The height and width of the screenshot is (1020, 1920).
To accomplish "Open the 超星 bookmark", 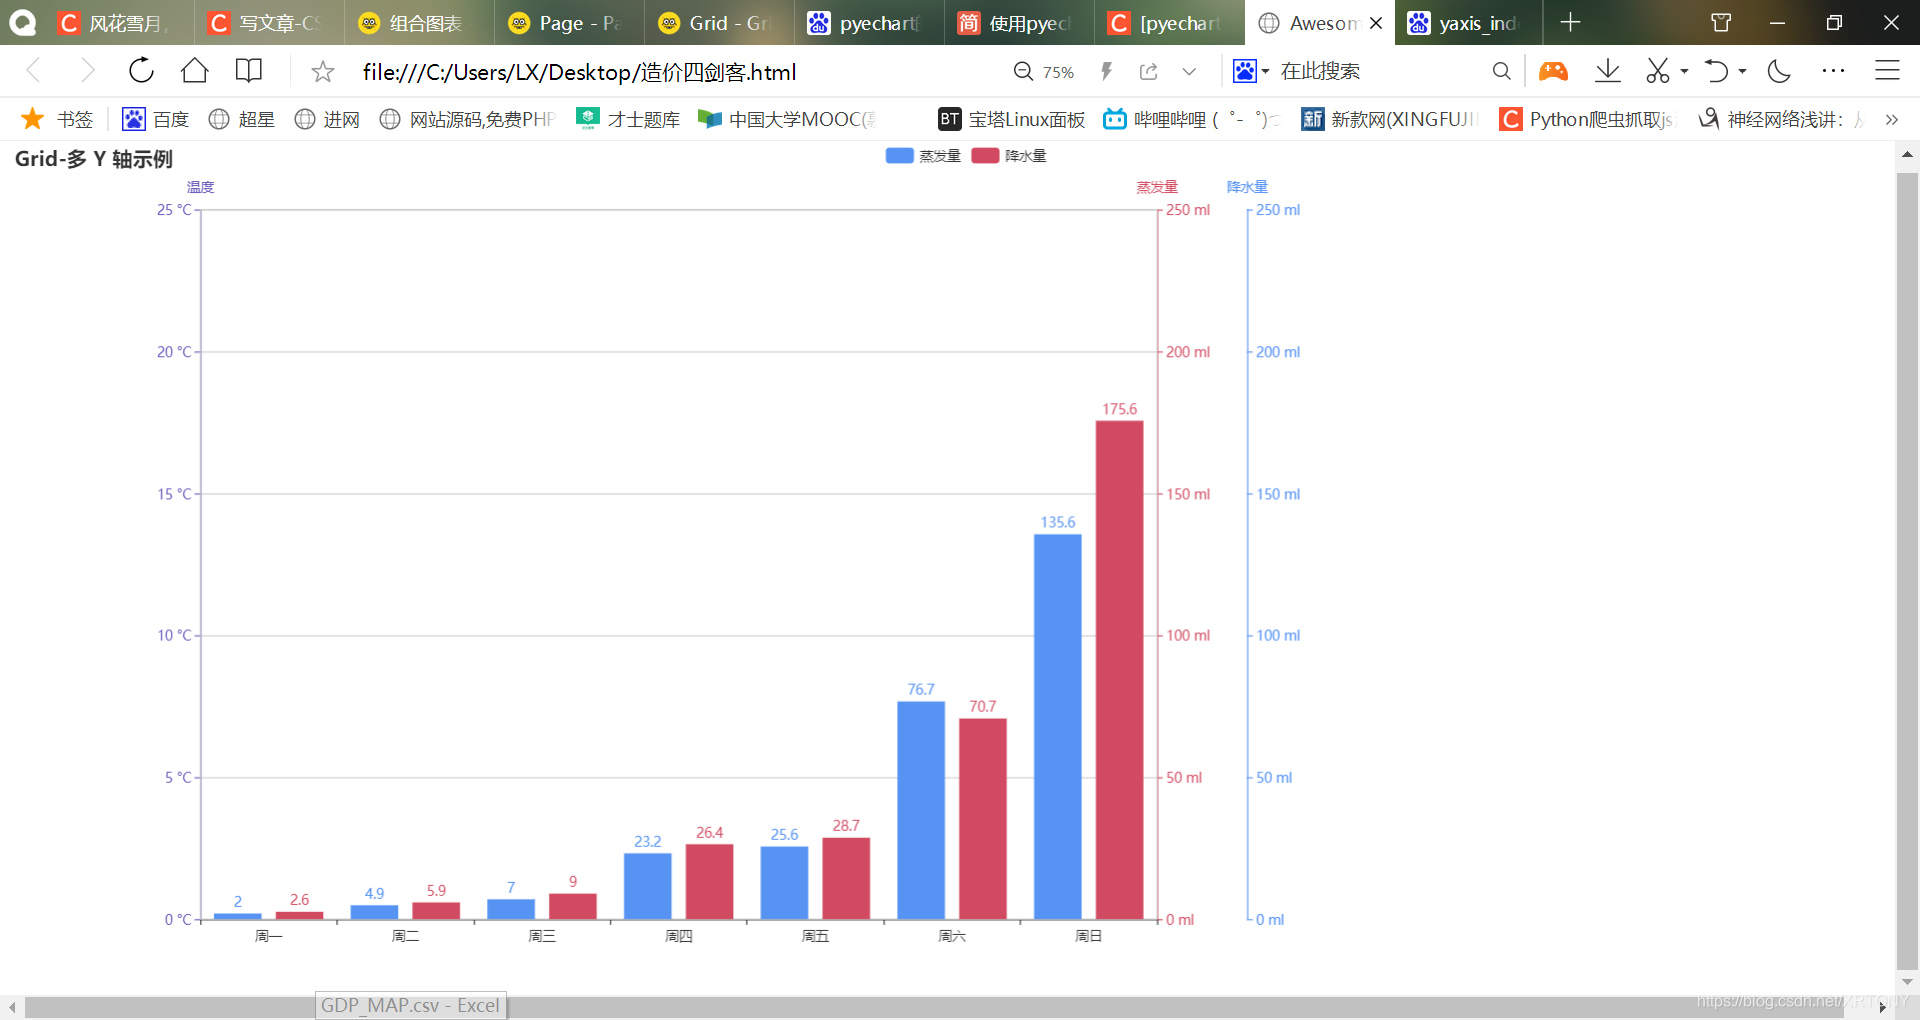I will (241, 119).
